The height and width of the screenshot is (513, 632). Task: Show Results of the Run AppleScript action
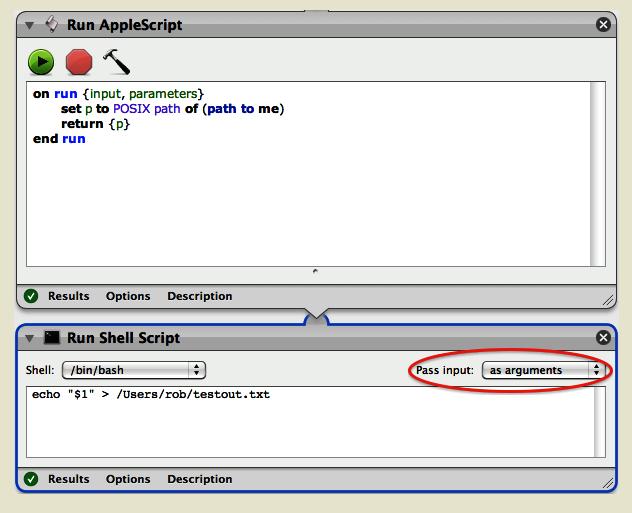pos(69,296)
